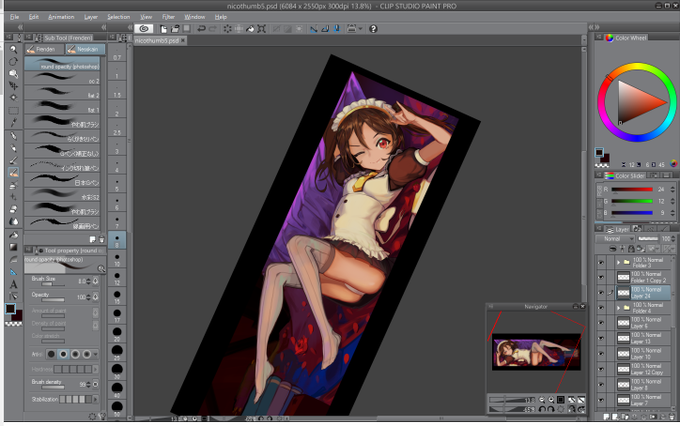Toggle snap to grid icon

pyautogui.click(x=336, y=29)
